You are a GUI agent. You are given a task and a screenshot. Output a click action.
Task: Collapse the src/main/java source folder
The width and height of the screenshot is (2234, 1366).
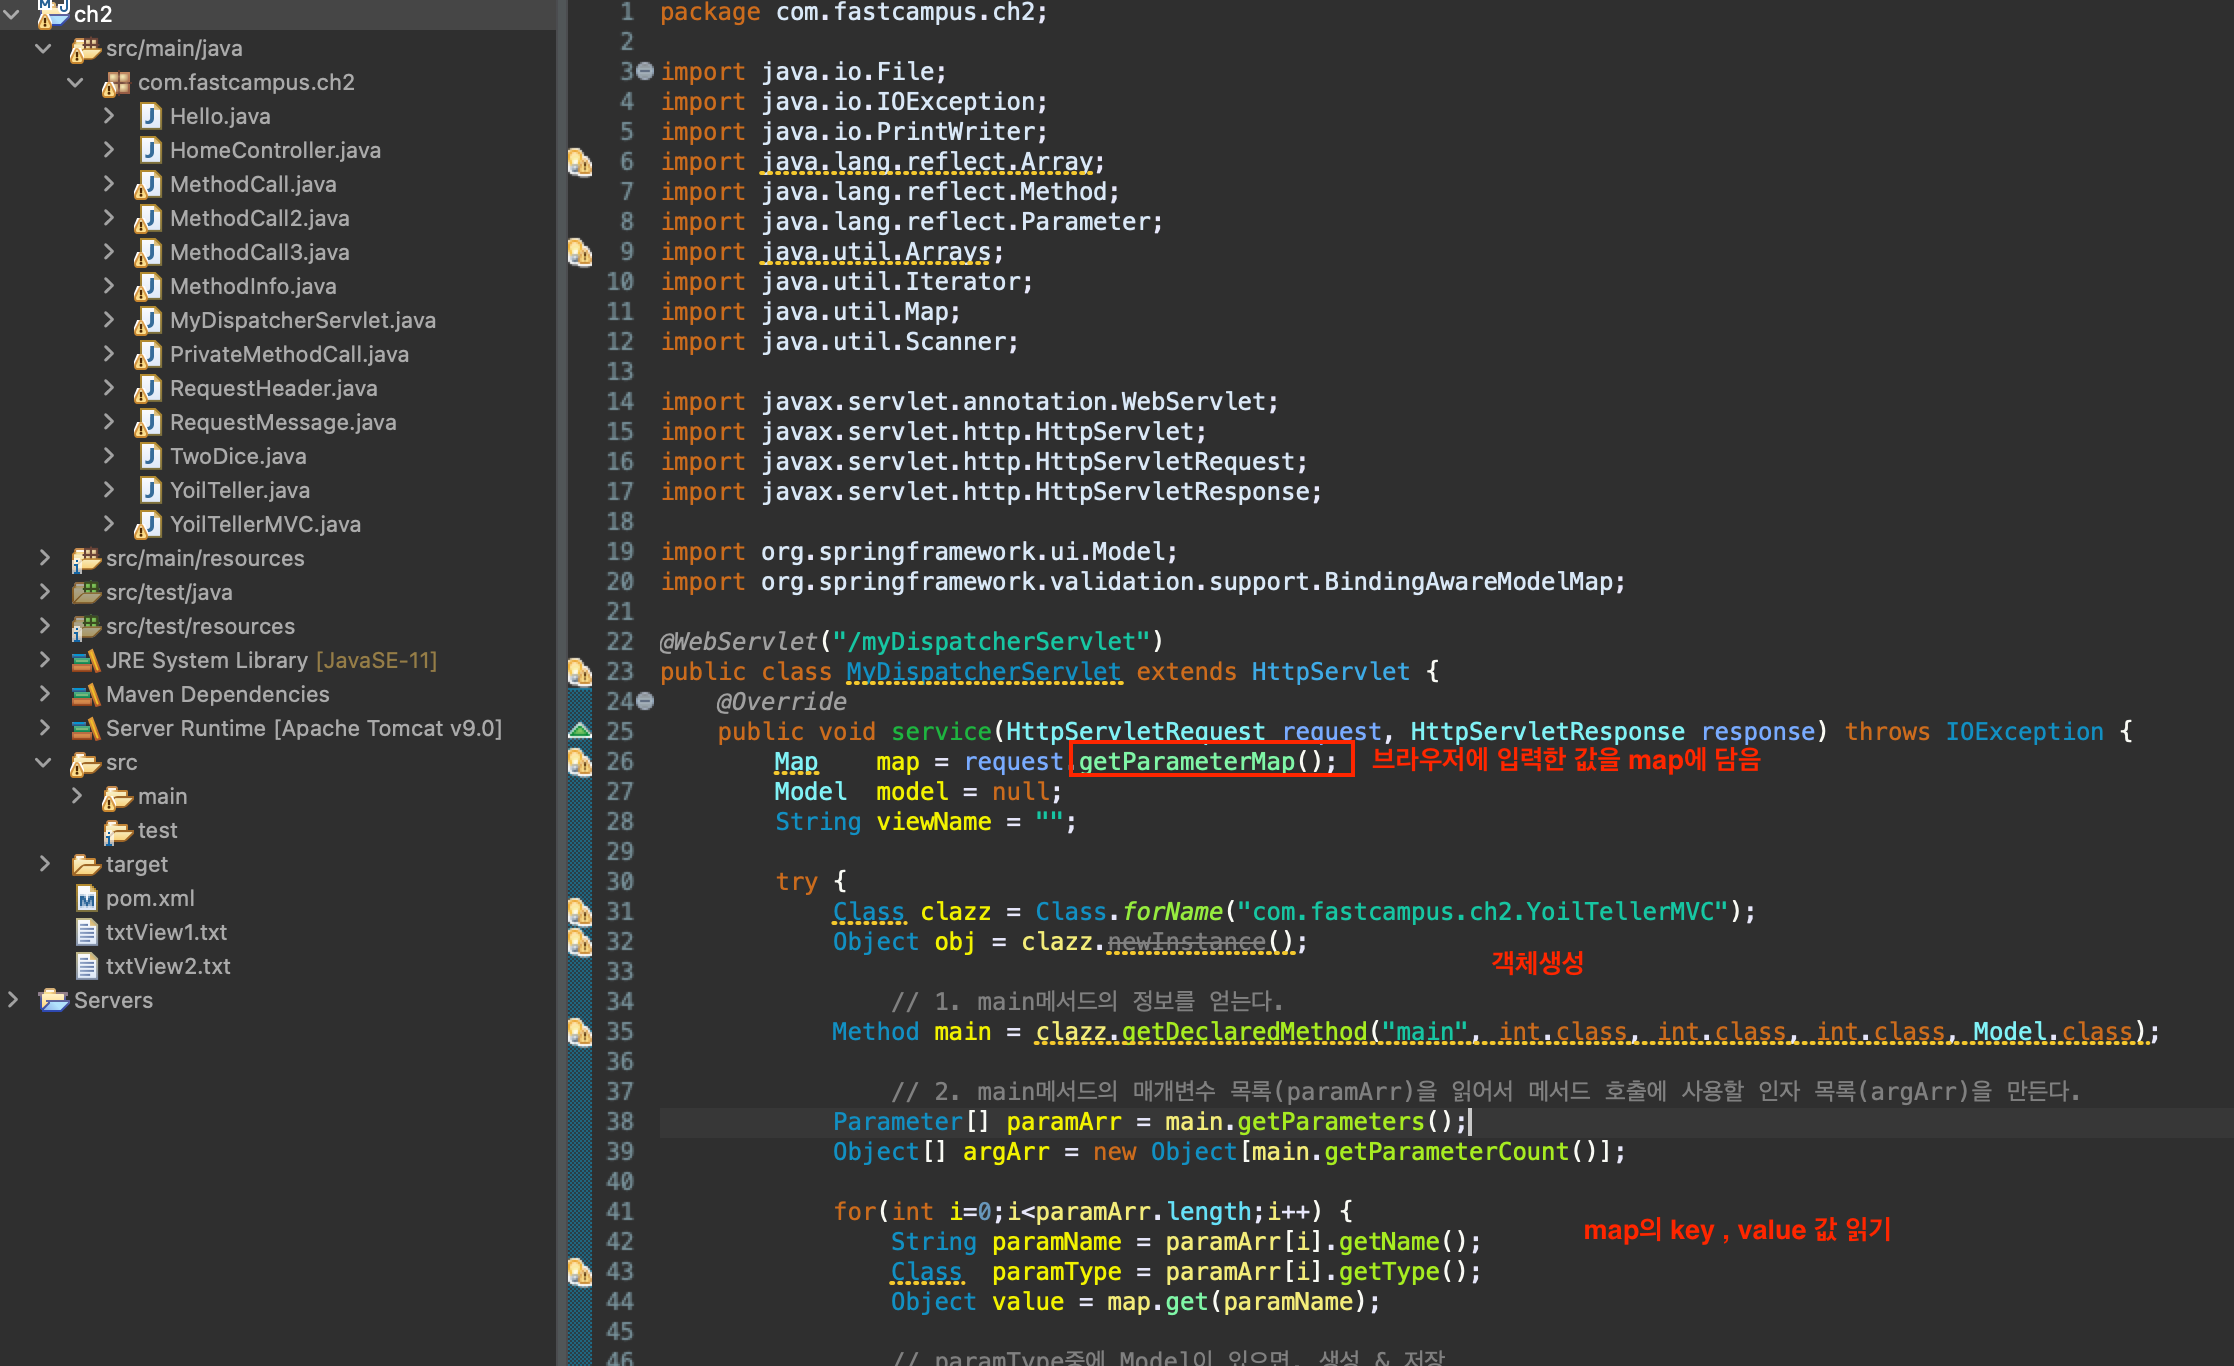(43, 48)
